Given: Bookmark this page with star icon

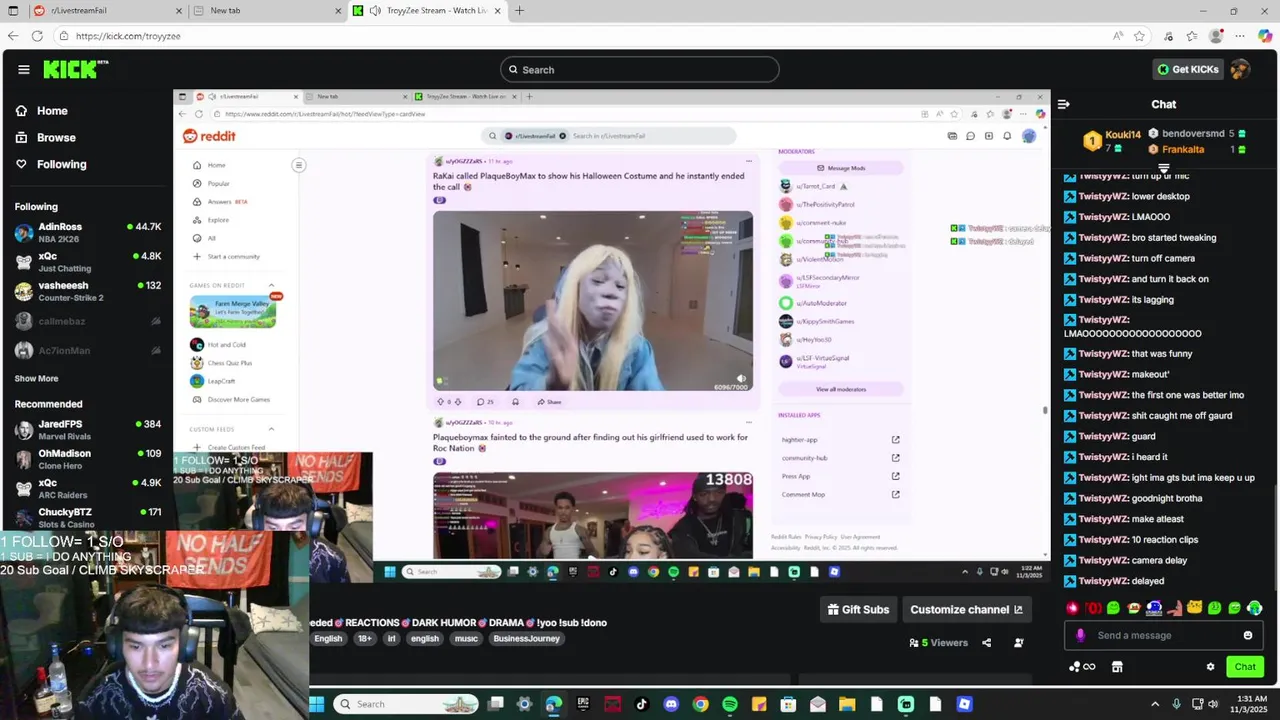Looking at the screenshot, I should tap(1139, 36).
